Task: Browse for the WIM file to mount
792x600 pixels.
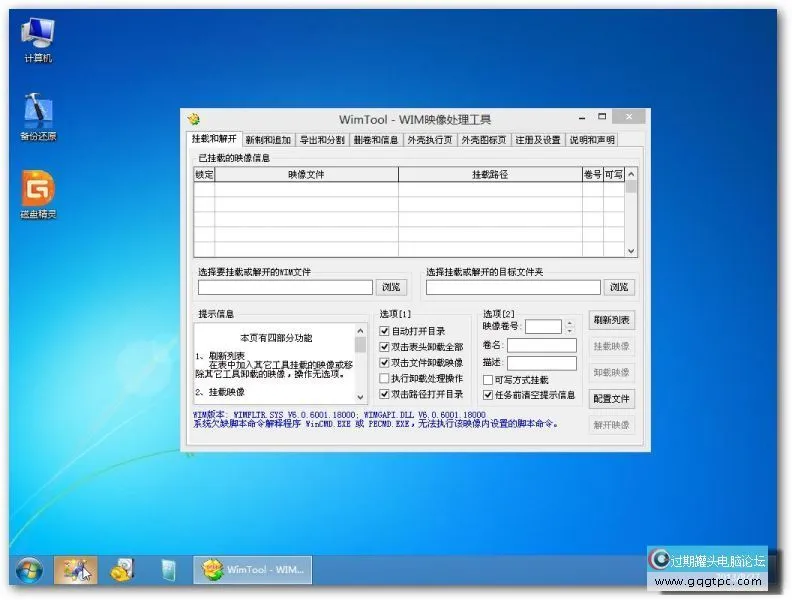Action: click(x=390, y=287)
